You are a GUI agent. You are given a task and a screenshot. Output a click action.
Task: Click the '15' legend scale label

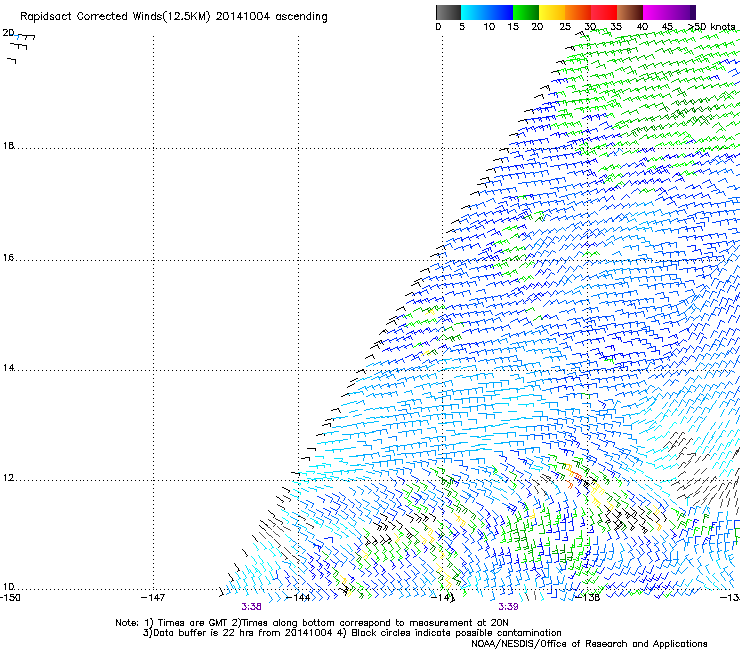pyautogui.click(x=513, y=27)
